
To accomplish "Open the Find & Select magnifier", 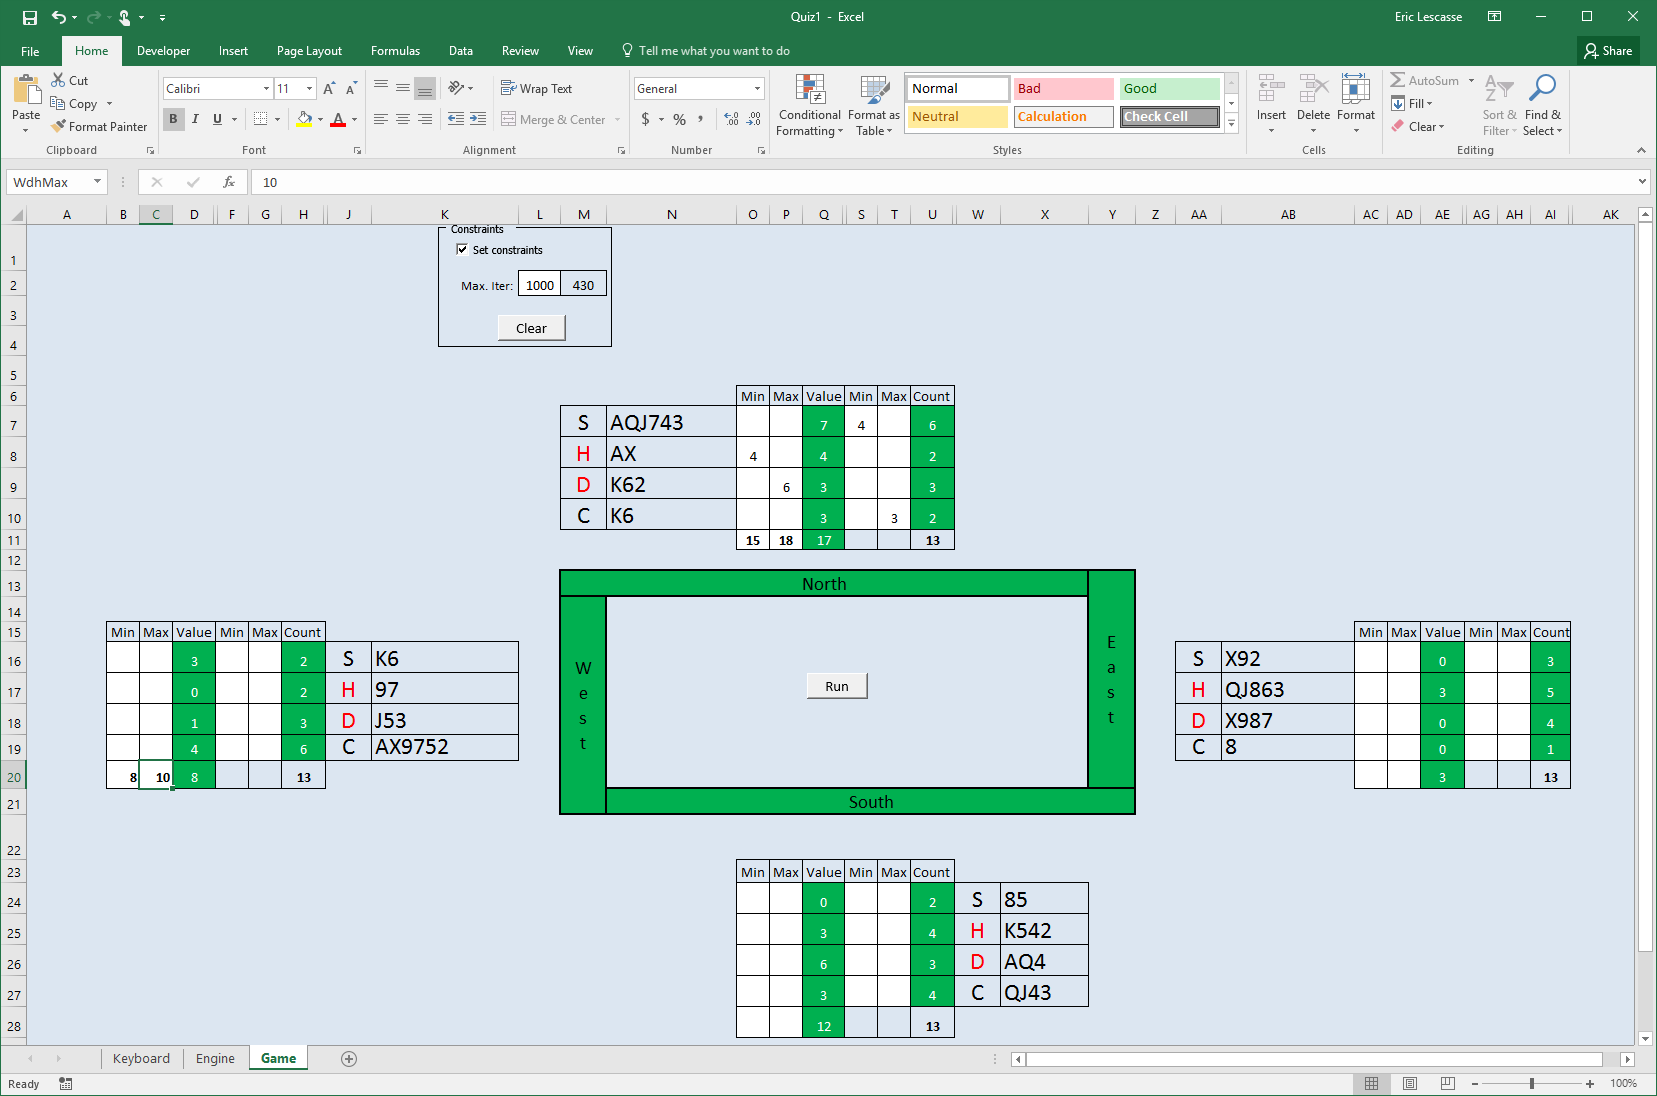I will tap(1542, 104).
